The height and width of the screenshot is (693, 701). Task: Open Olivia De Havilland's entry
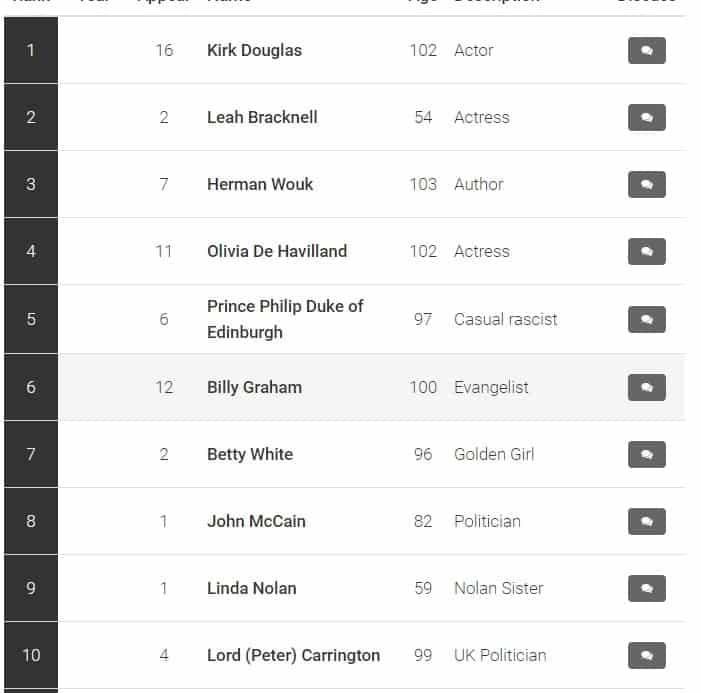pyautogui.click(x=277, y=252)
